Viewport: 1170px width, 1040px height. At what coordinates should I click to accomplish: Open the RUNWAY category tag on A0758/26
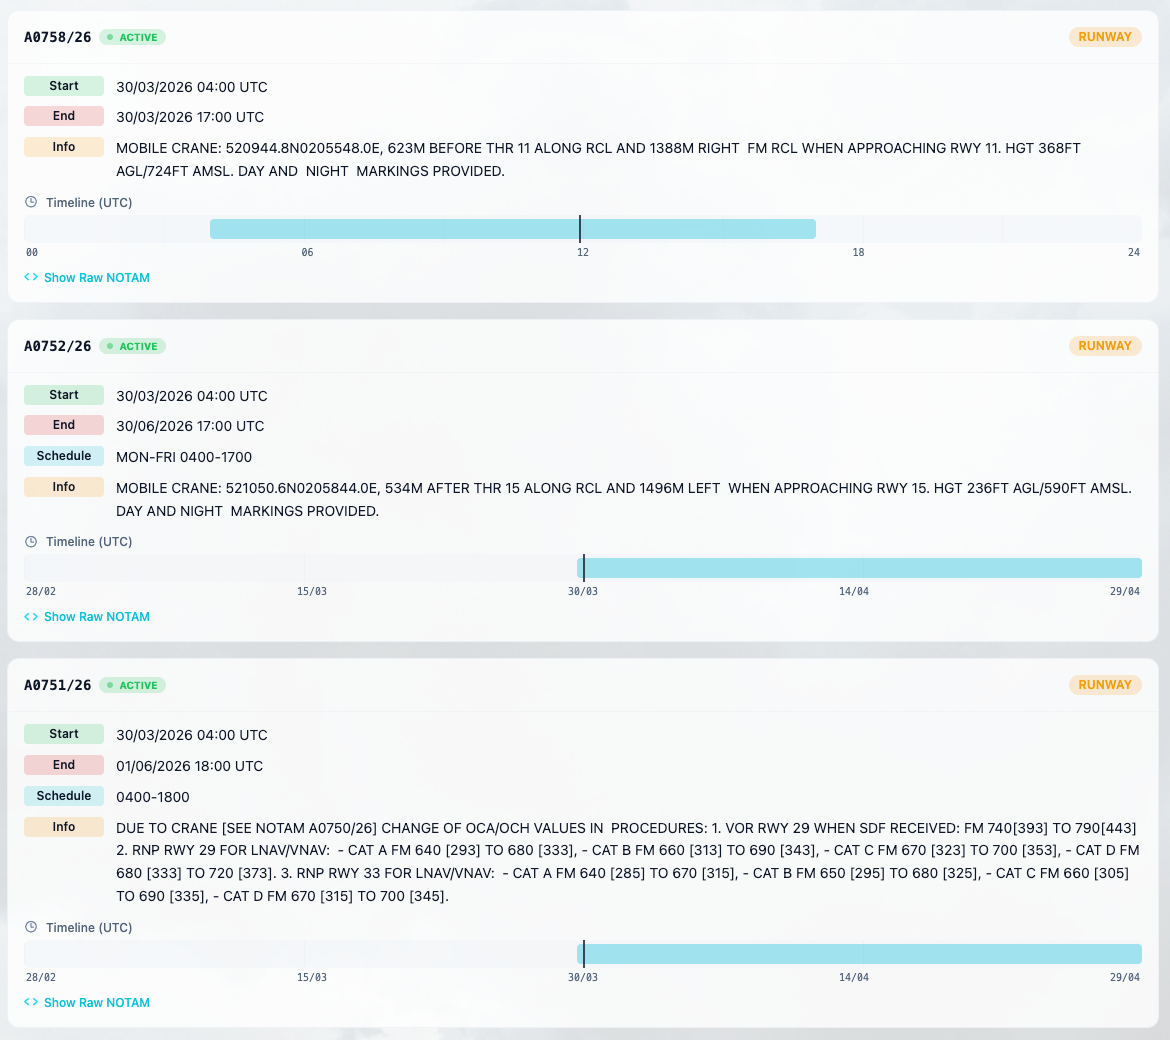tap(1105, 36)
